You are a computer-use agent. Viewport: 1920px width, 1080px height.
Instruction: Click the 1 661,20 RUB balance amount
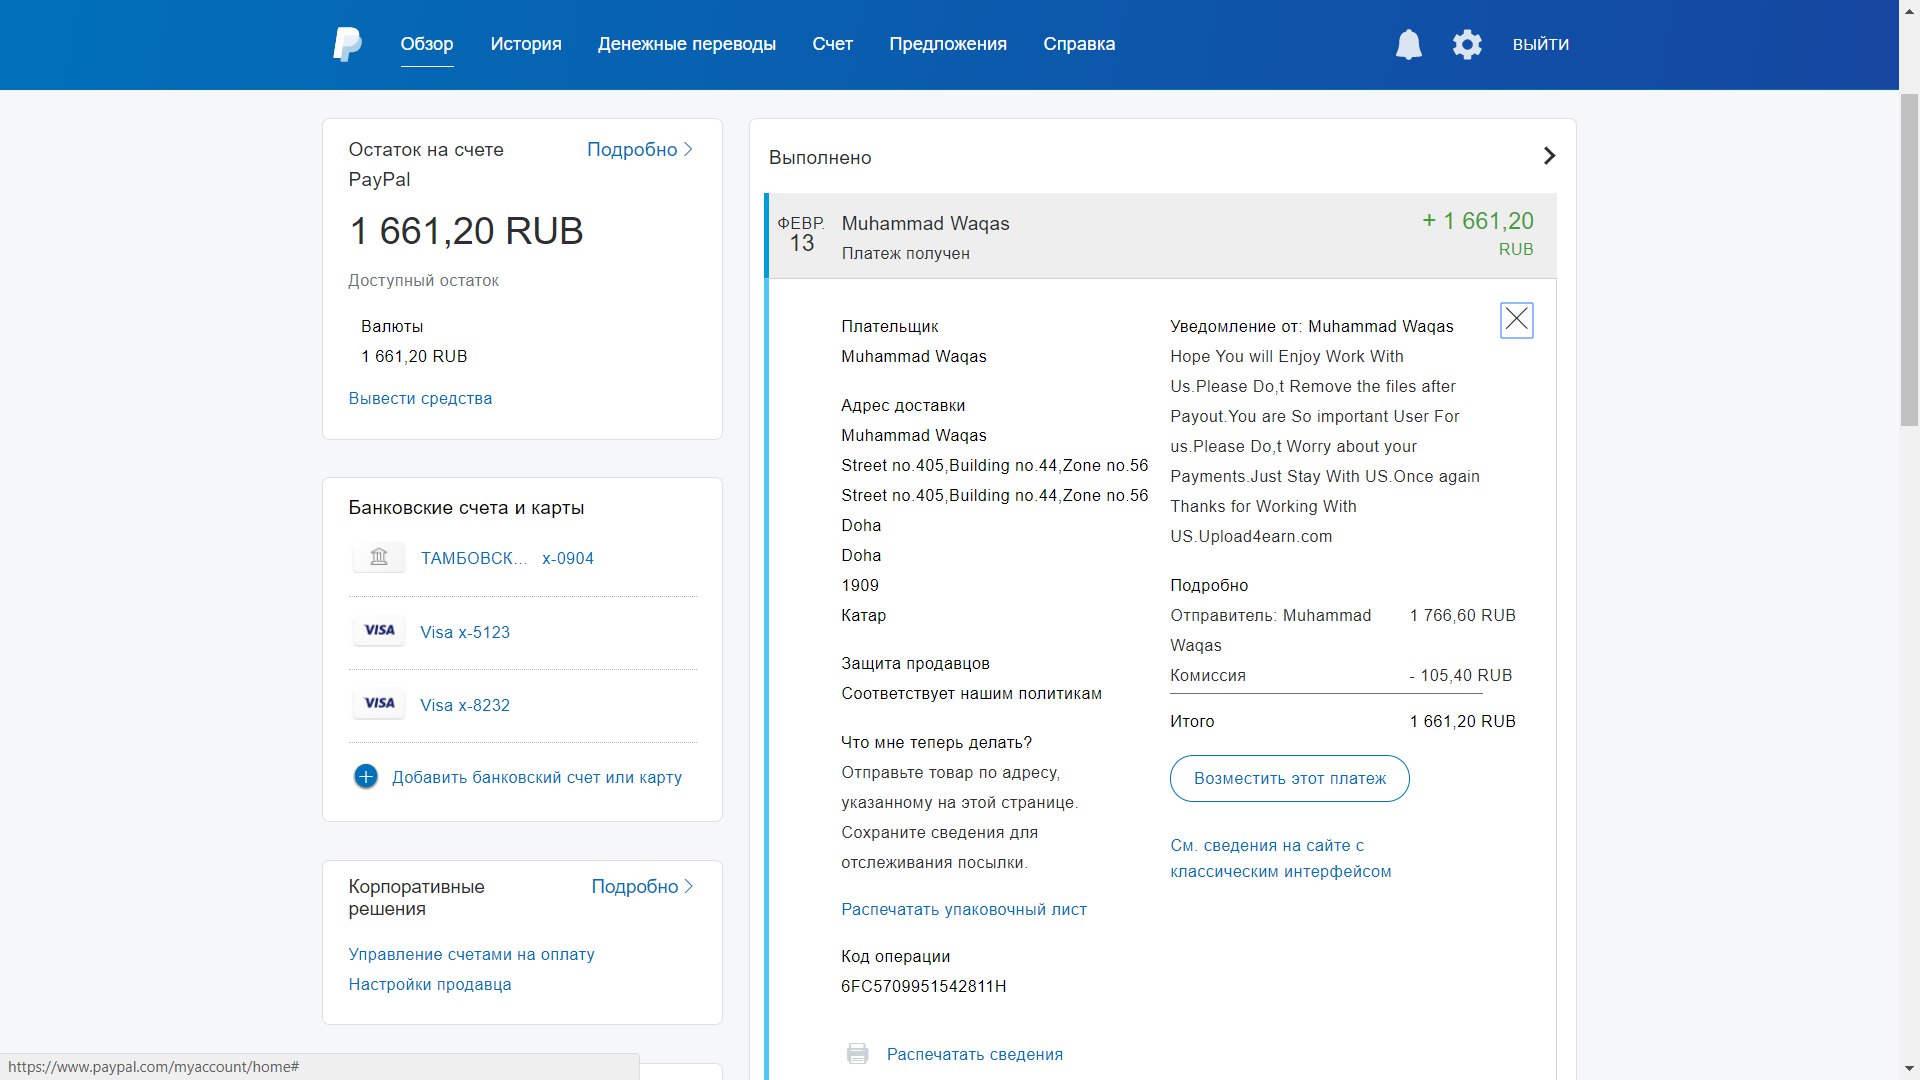(x=466, y=231)
